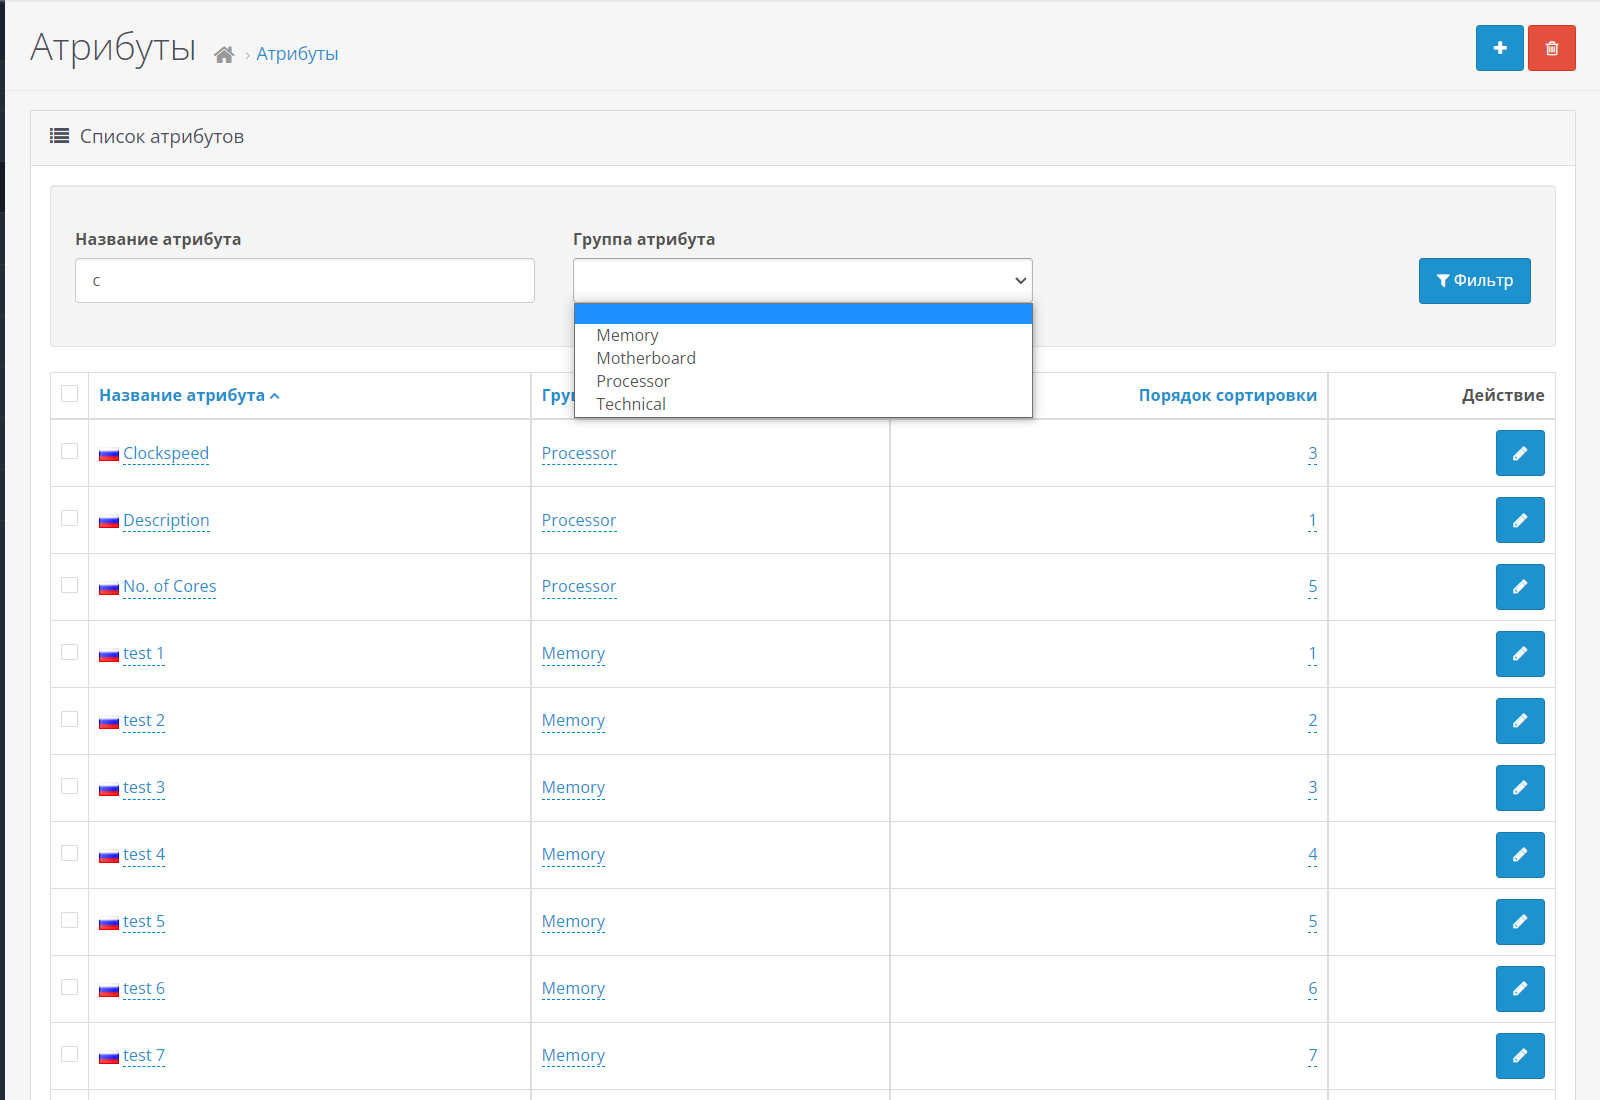Check the test 1 row checkbox
1600x1100 pixels.
click(69, 652)
